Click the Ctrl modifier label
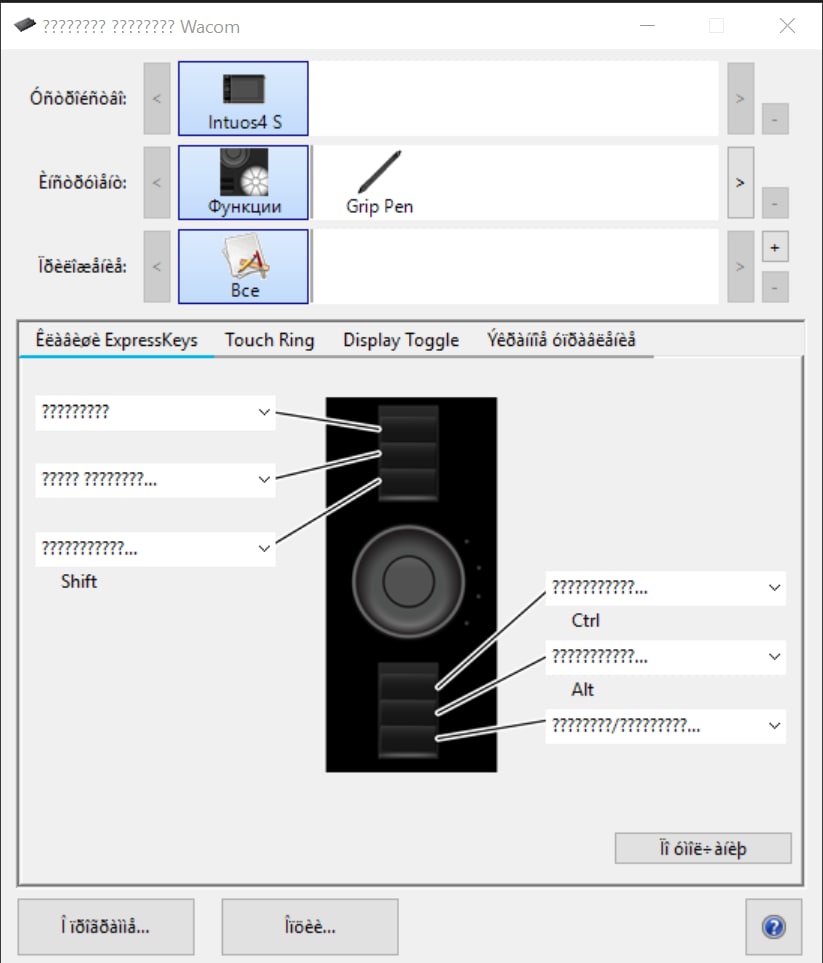Viewport: 823px width, 963px height. (x=585, y=620)
